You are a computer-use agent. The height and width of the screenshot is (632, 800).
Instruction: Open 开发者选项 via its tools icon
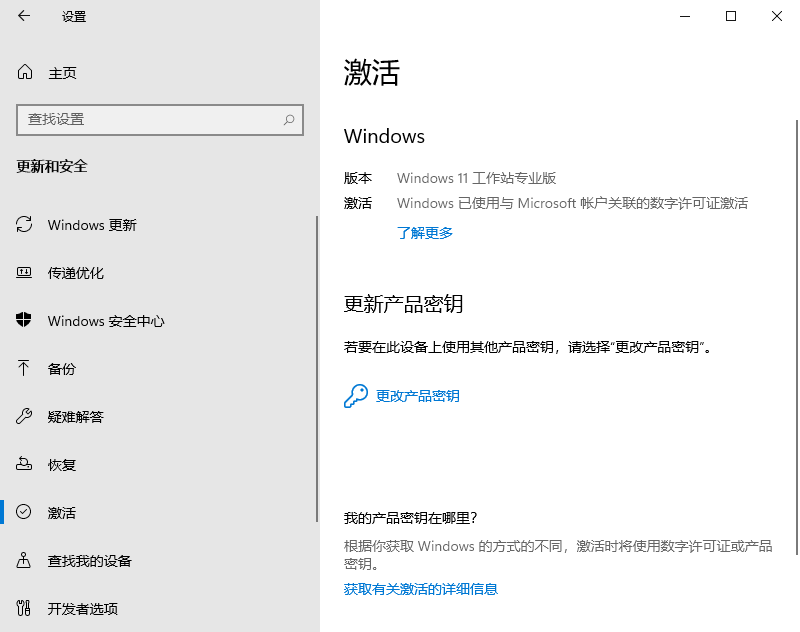pyautogui.click(x=24, y=608)
